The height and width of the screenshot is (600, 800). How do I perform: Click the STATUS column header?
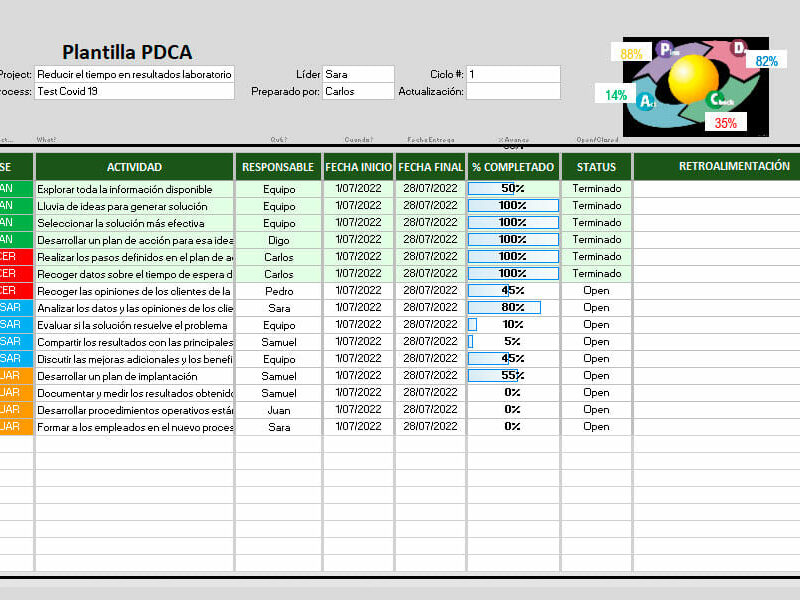point(596,167)
